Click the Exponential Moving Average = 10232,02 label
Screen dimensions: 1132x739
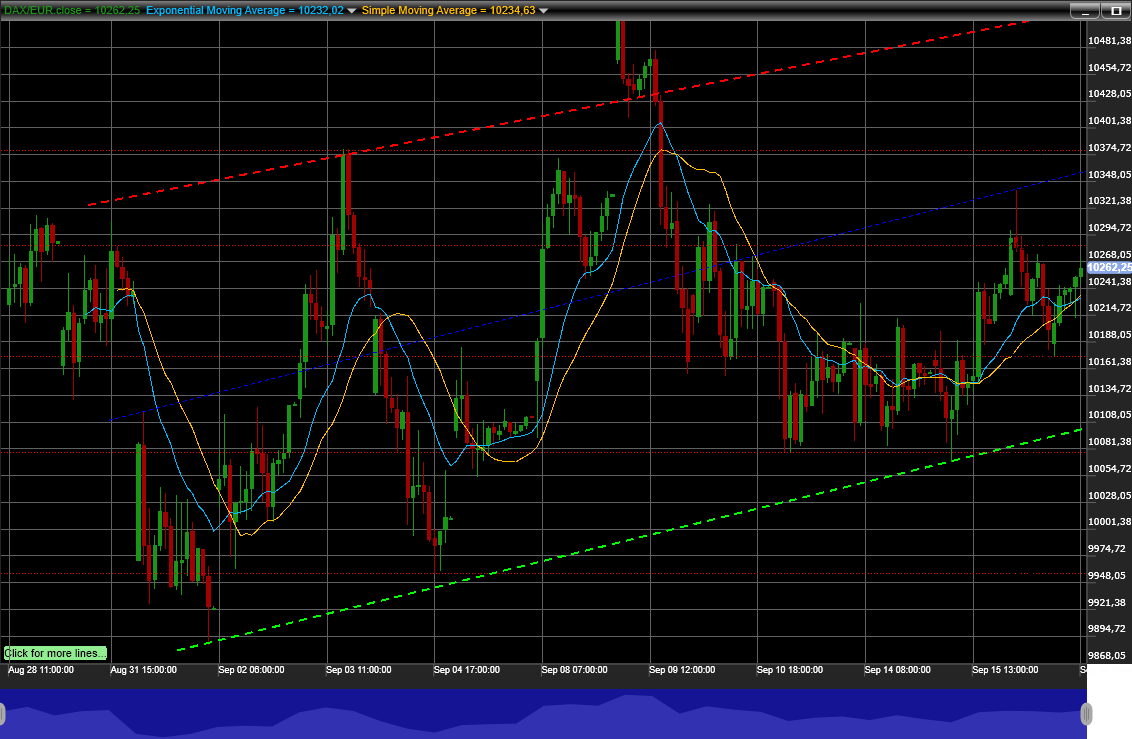(245, 10)
